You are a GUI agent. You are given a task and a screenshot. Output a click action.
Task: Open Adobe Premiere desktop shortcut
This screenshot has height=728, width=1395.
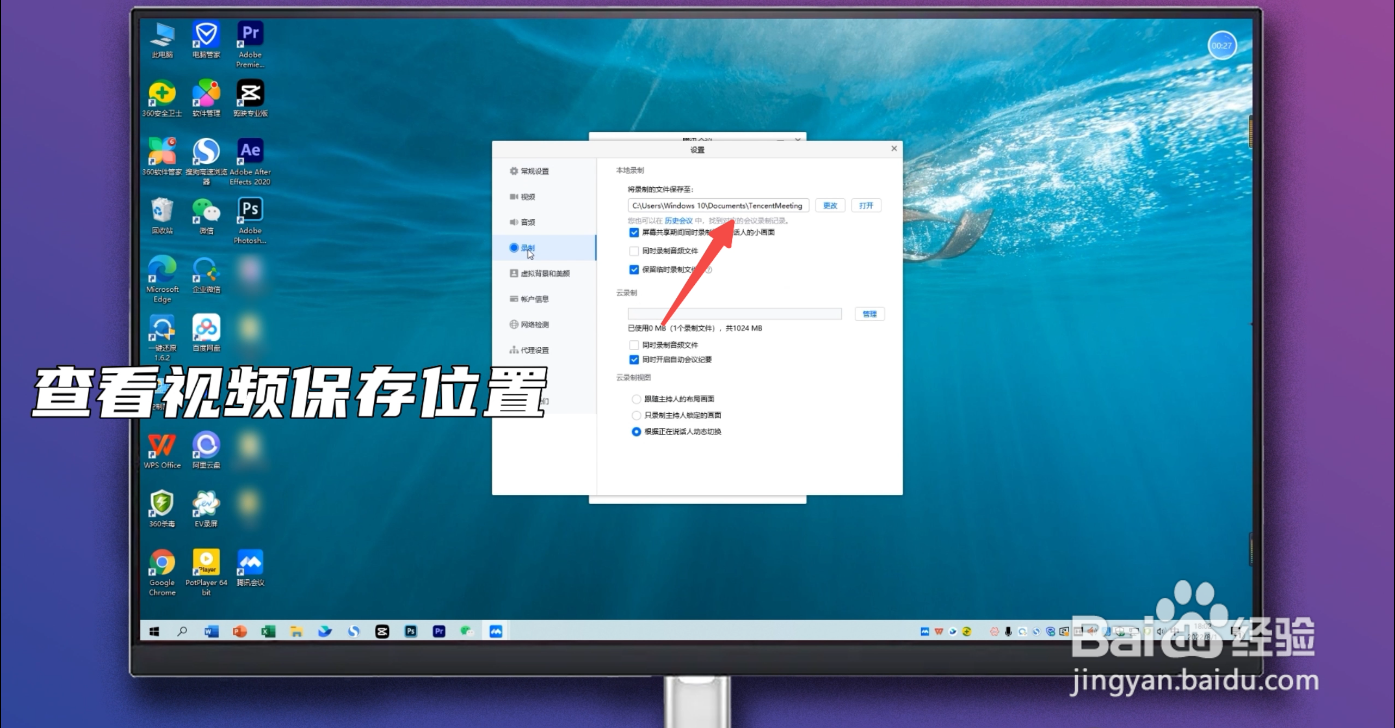pyautogui.click(x=250, y=45)
